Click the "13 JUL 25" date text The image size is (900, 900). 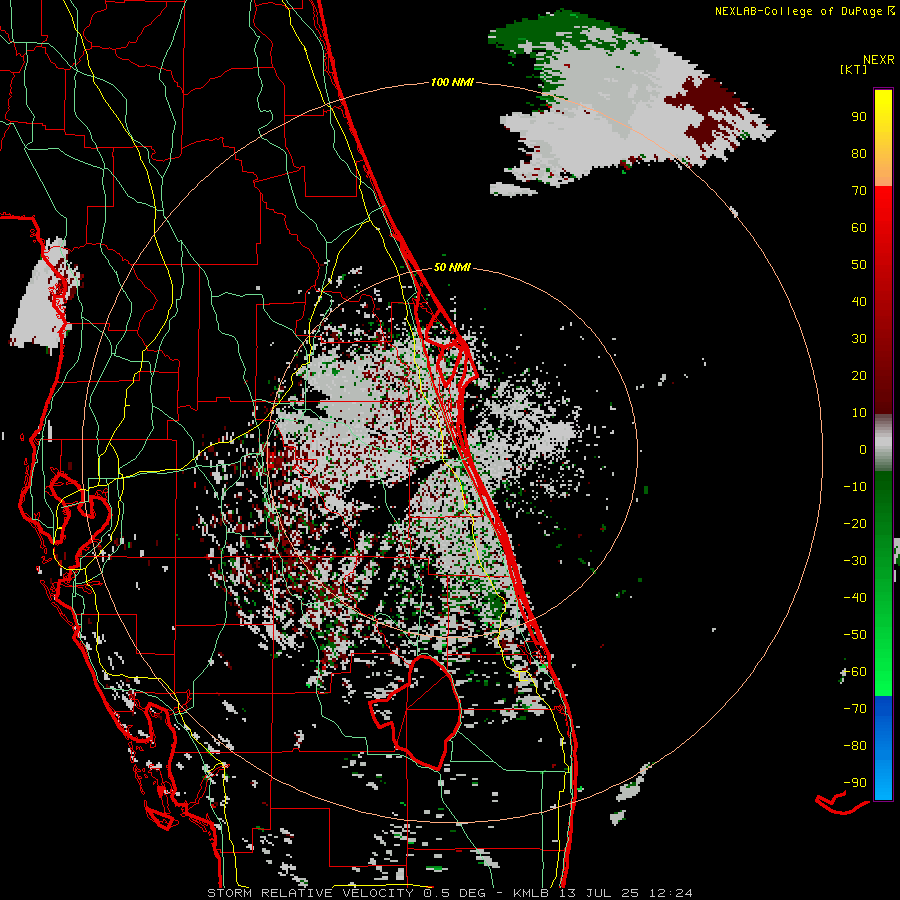click(x=597, y=893)
